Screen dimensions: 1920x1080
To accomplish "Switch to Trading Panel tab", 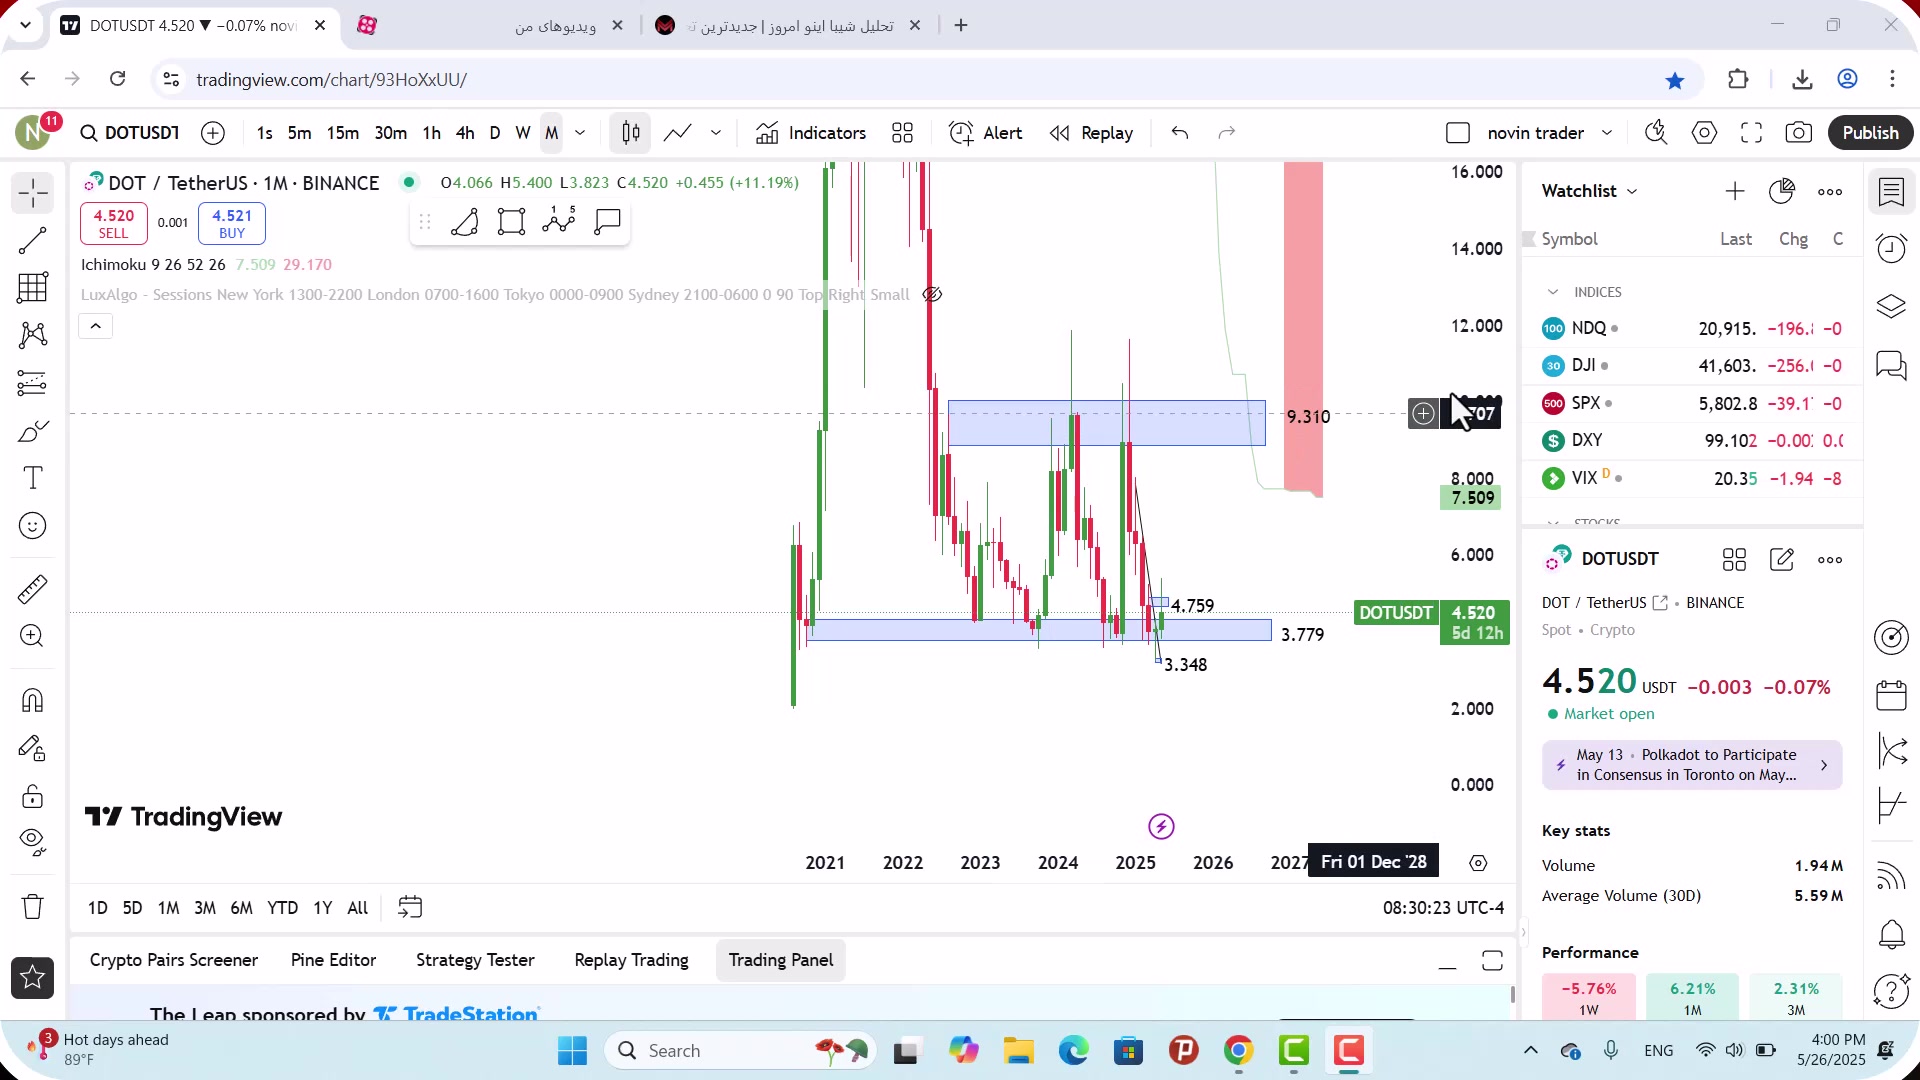I will coord(781,960).
